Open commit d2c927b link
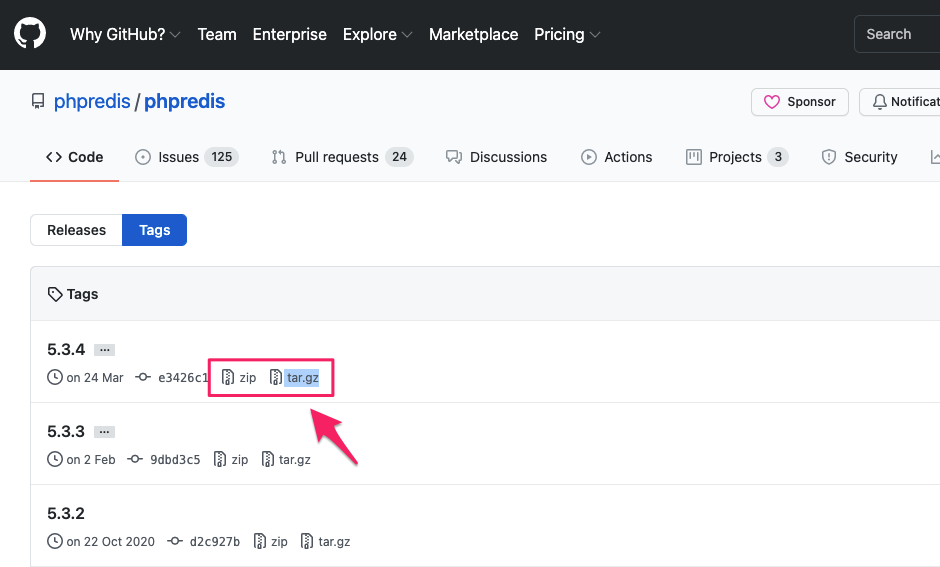This screenshot has width=940, height=567. pyautogui.click(x=215, y=542)
